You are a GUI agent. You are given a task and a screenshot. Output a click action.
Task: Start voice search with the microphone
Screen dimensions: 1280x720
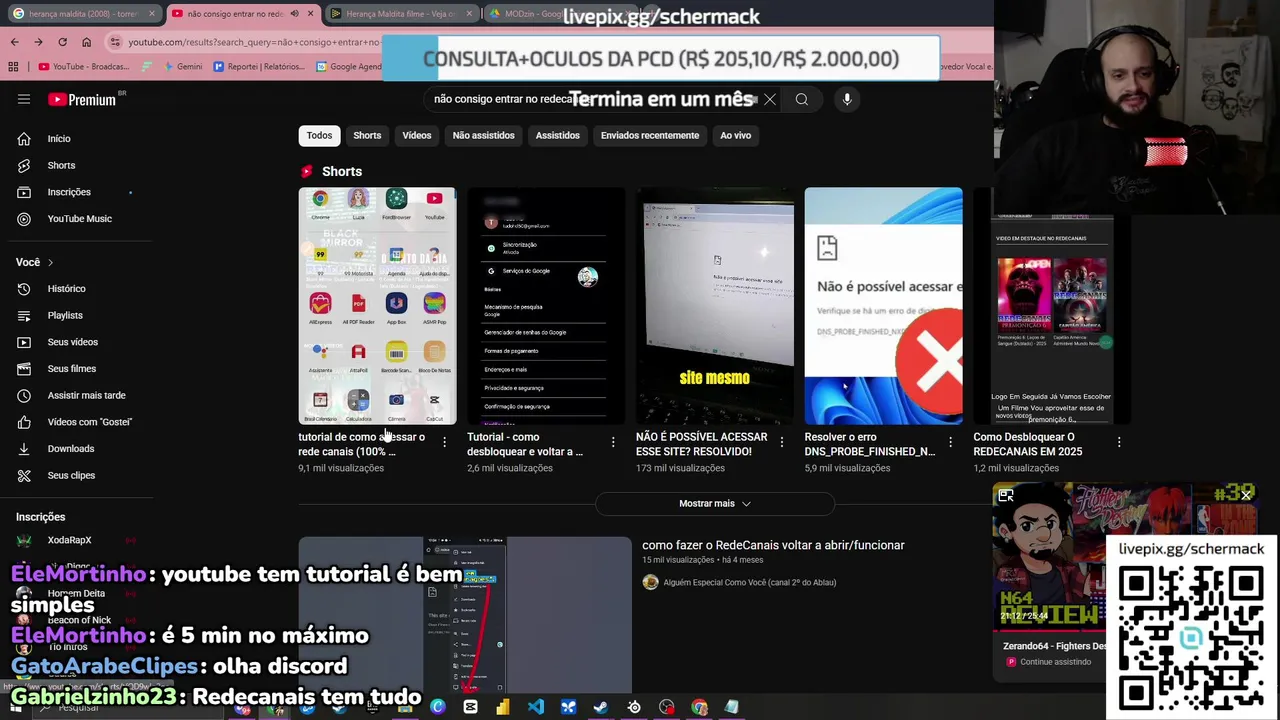847,99
